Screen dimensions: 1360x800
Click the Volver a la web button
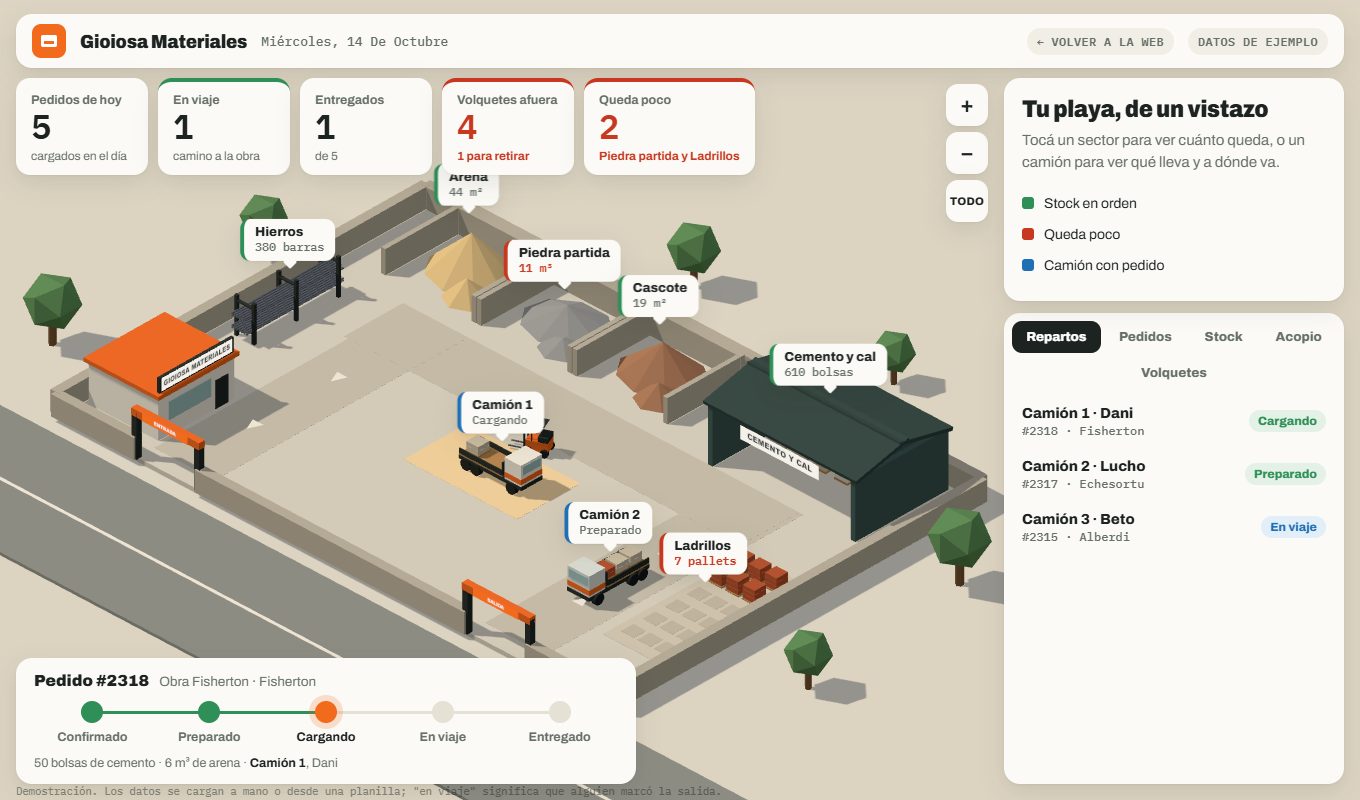click(x=1100, y=42)
